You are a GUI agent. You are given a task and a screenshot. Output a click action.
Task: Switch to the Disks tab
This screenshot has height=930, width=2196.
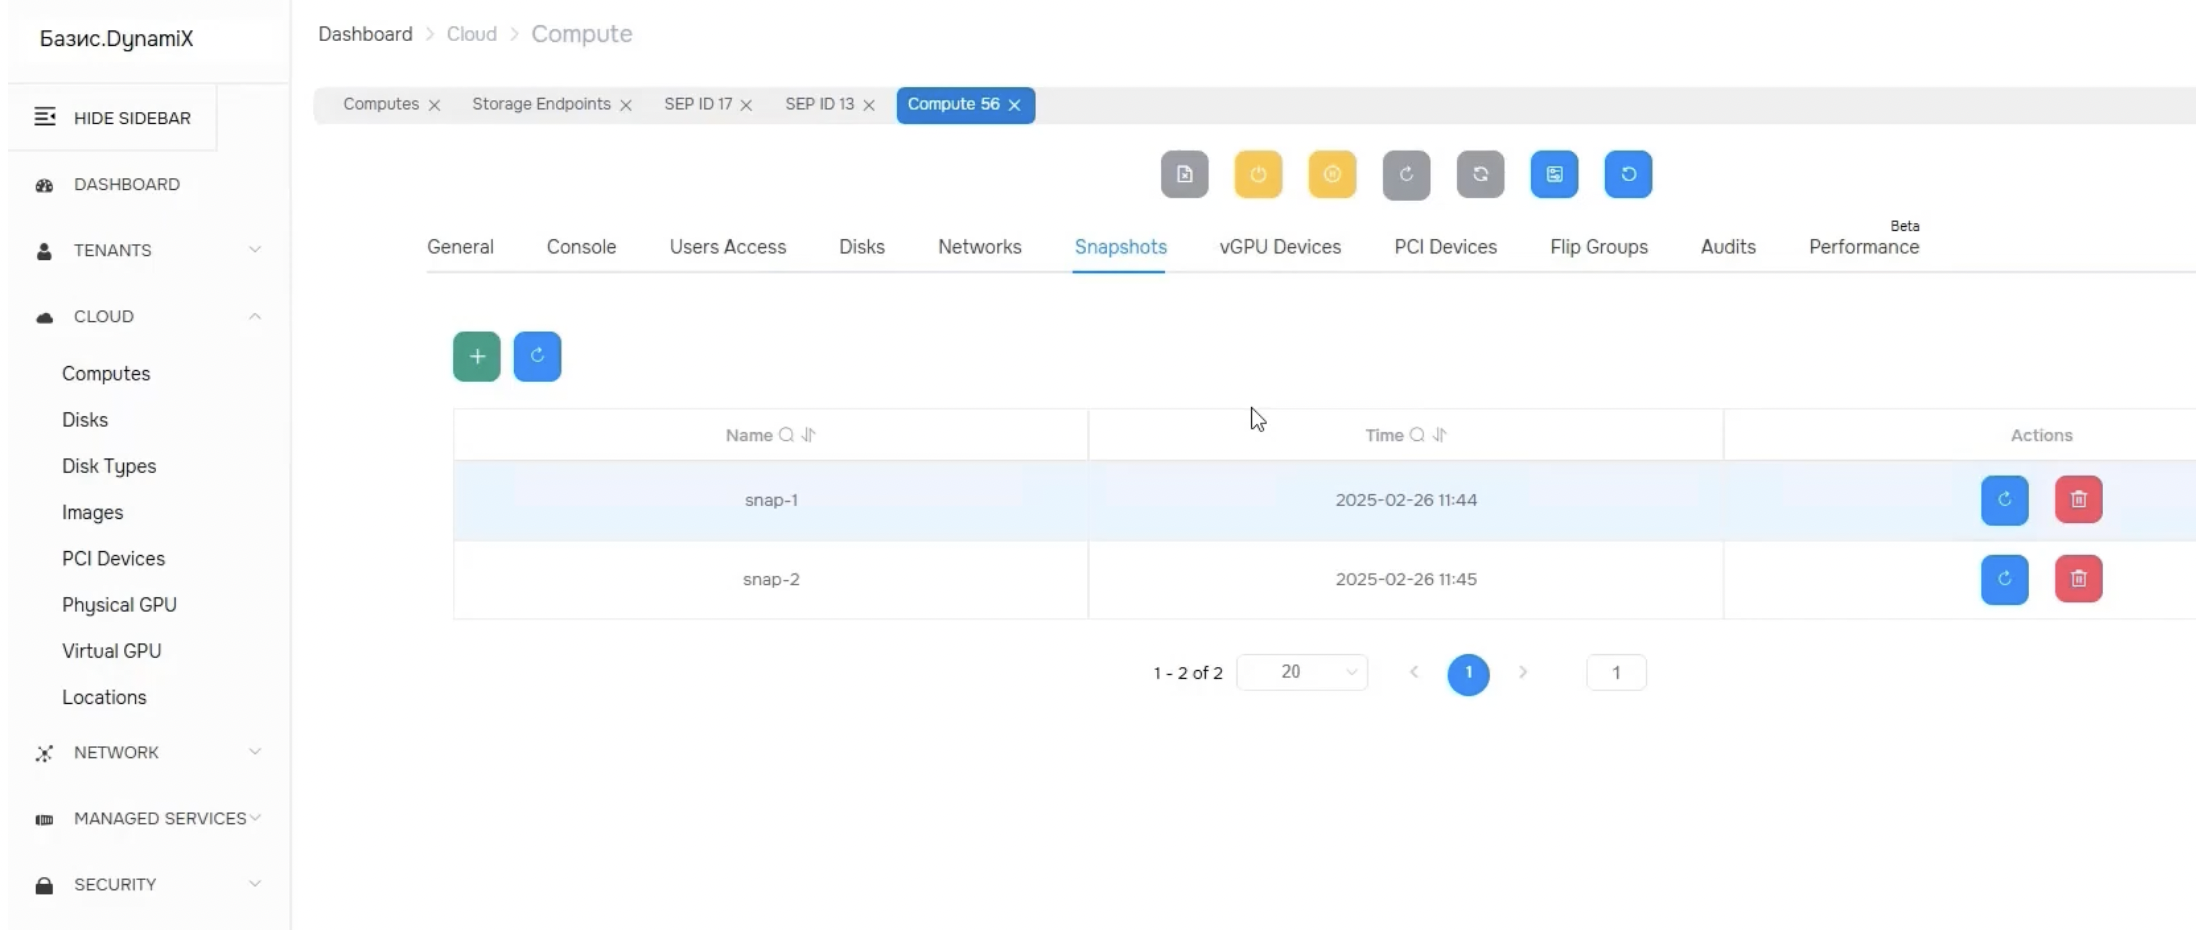[861, 247]
